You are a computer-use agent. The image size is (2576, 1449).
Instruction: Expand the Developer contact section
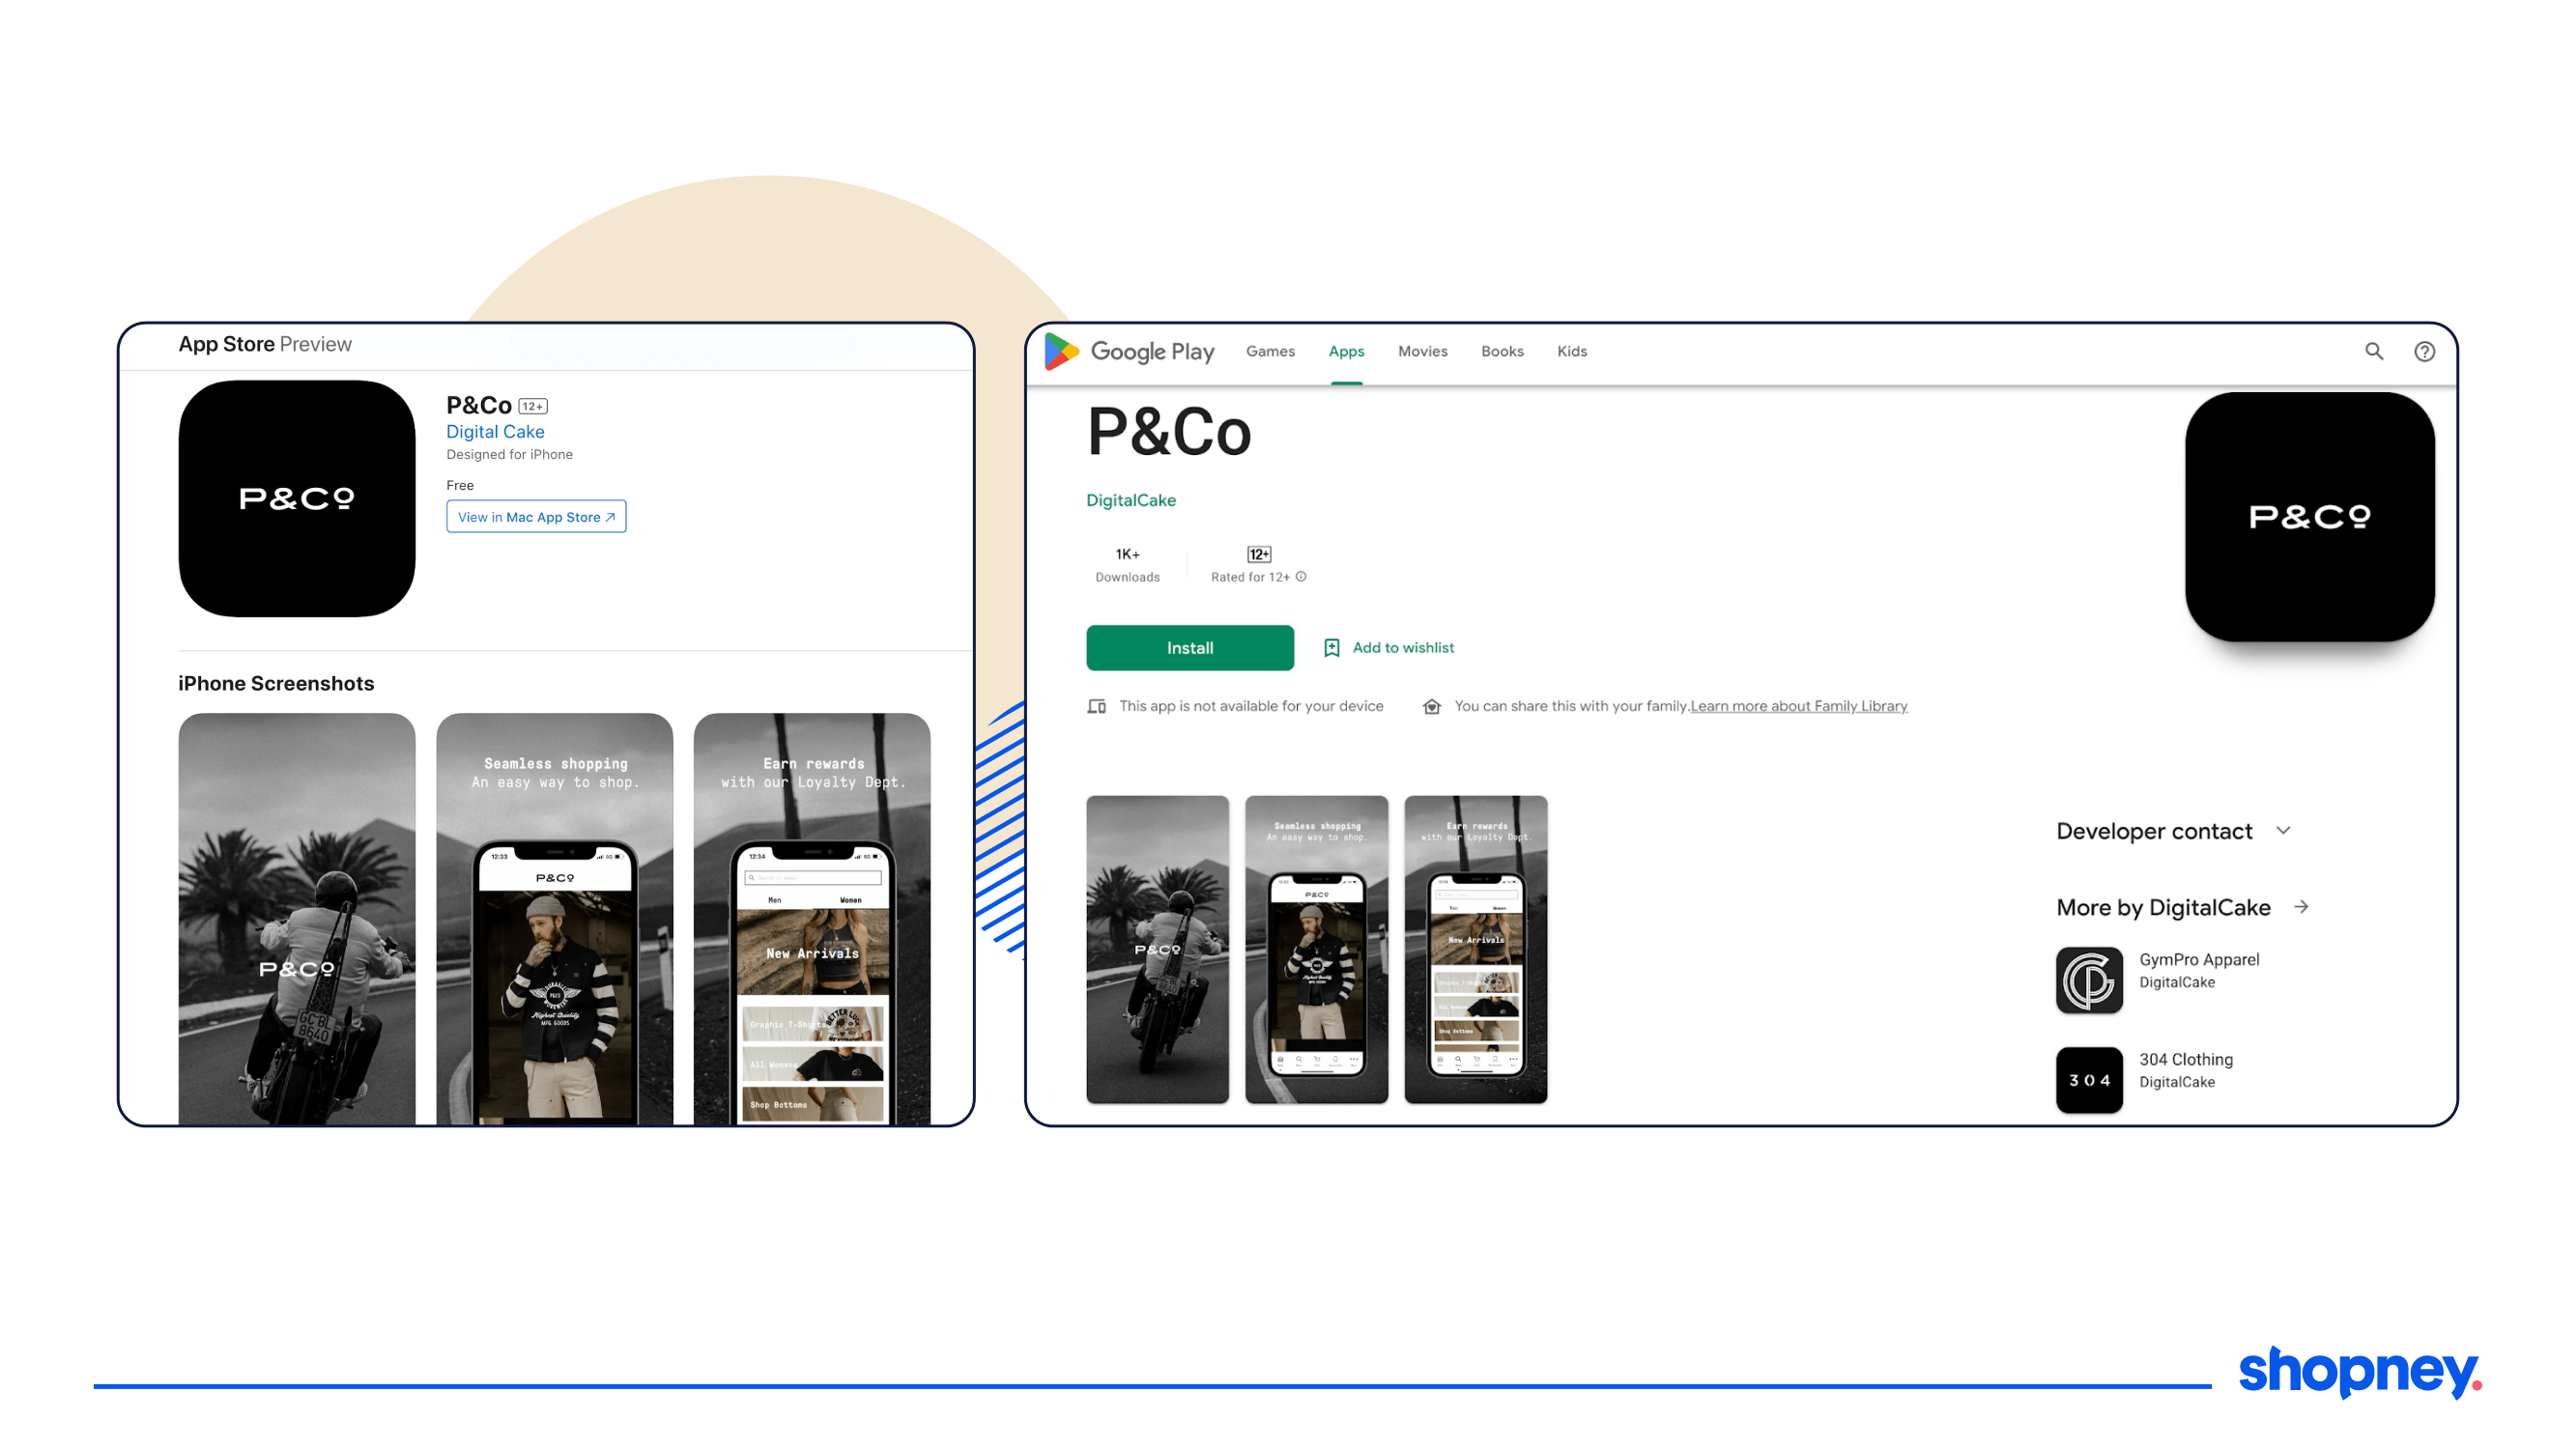click(2289, 830)
